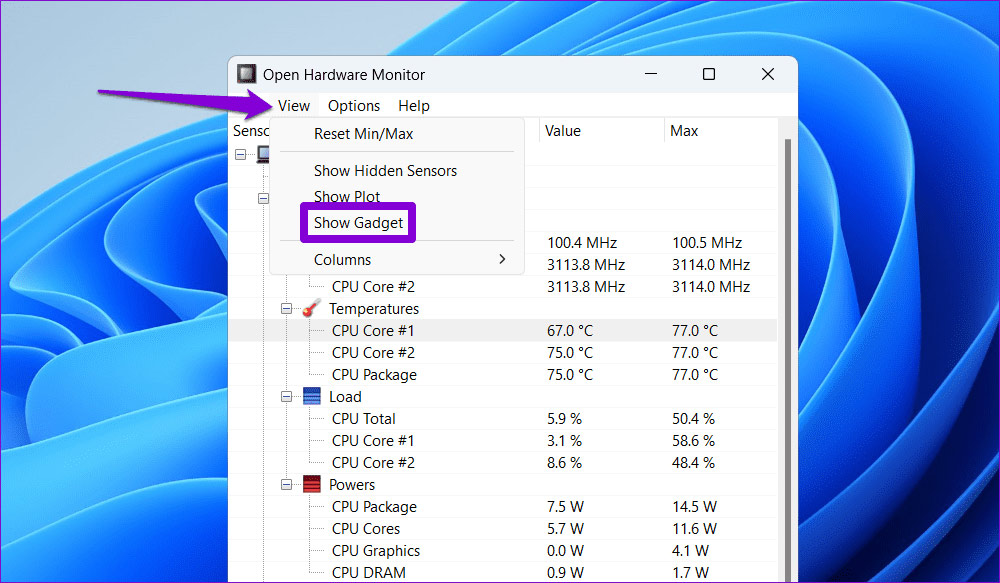Choose Reset Min/Max from the View menu
Screen dimensions: 1000x583
pos(363,134)
